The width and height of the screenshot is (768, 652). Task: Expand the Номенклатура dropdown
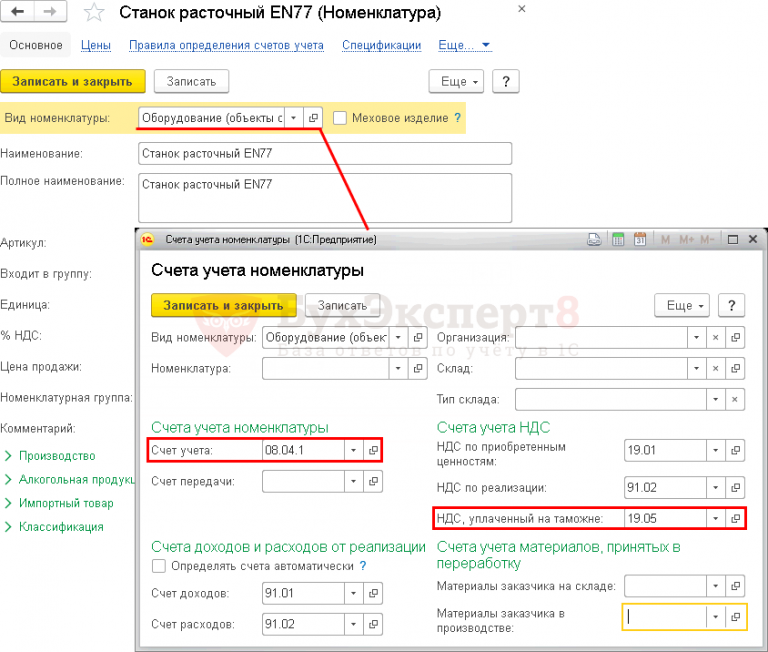(x=398, y=368)
